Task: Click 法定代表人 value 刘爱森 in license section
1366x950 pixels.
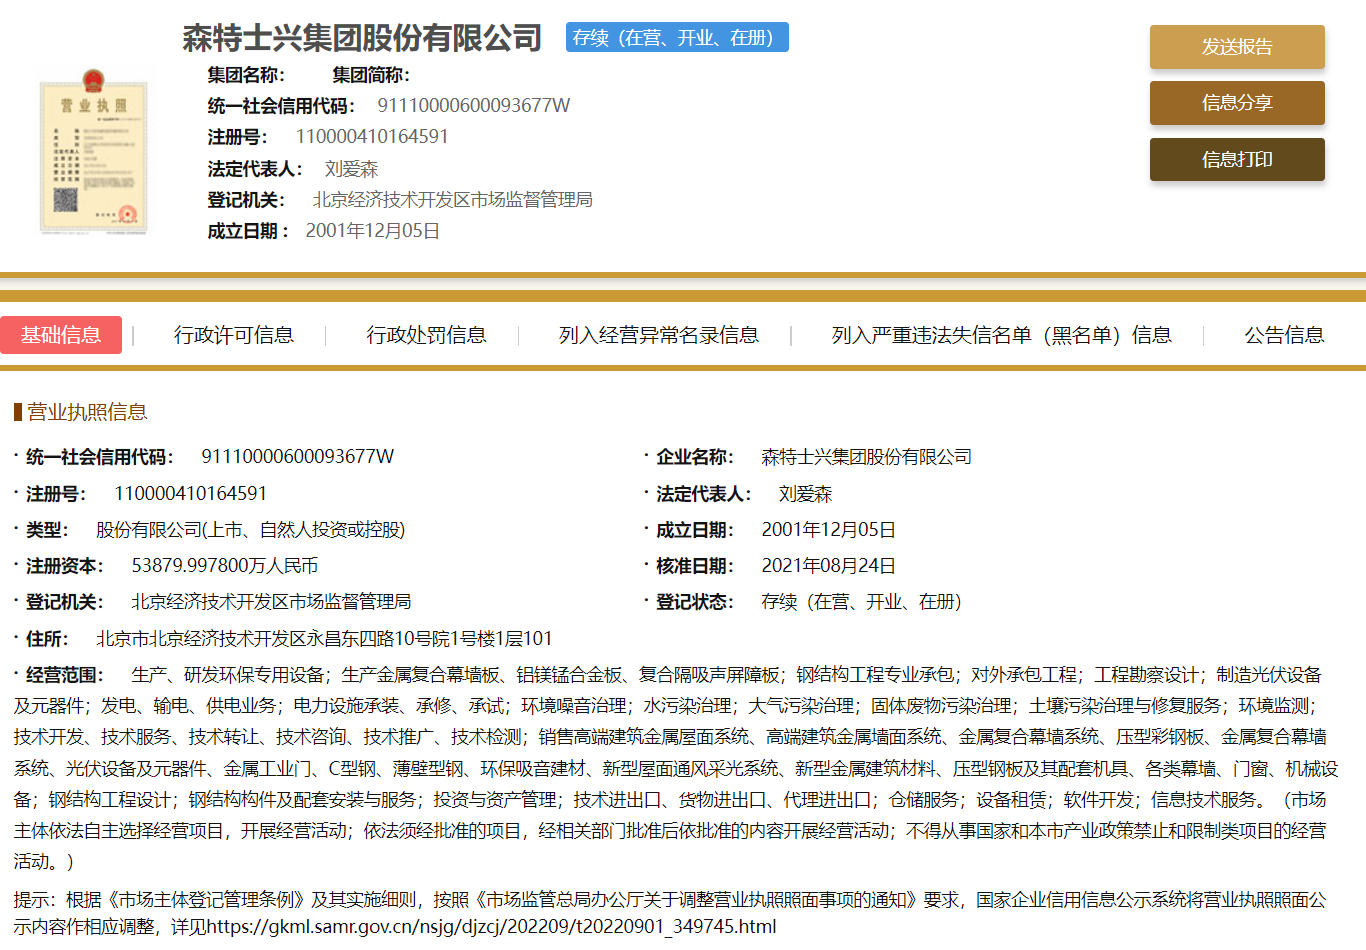Action: click(x=805, y=494)
